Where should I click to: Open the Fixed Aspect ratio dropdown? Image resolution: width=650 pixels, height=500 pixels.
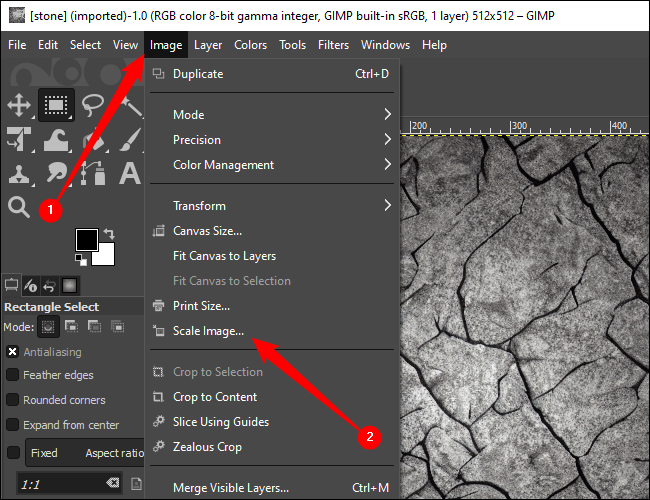[x=85, y=453]
